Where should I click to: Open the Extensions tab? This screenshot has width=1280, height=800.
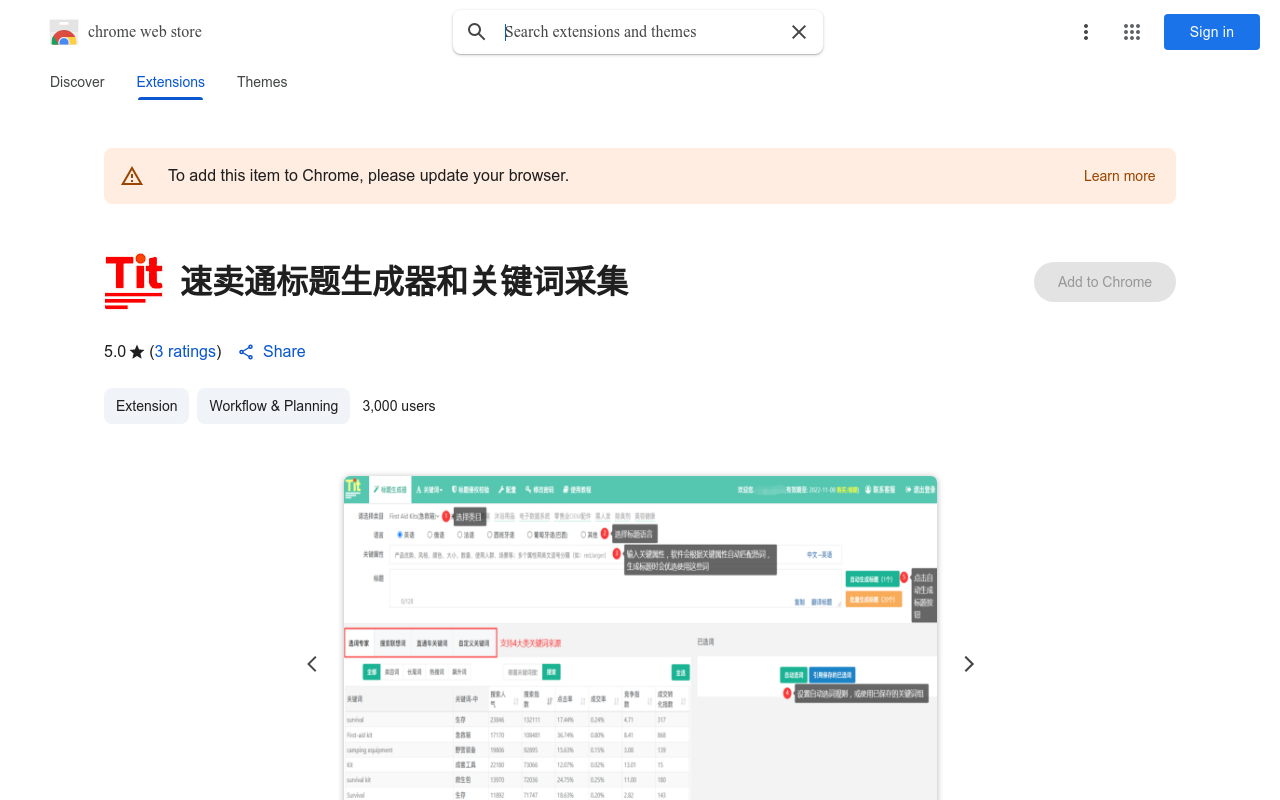tap(170, 82)
